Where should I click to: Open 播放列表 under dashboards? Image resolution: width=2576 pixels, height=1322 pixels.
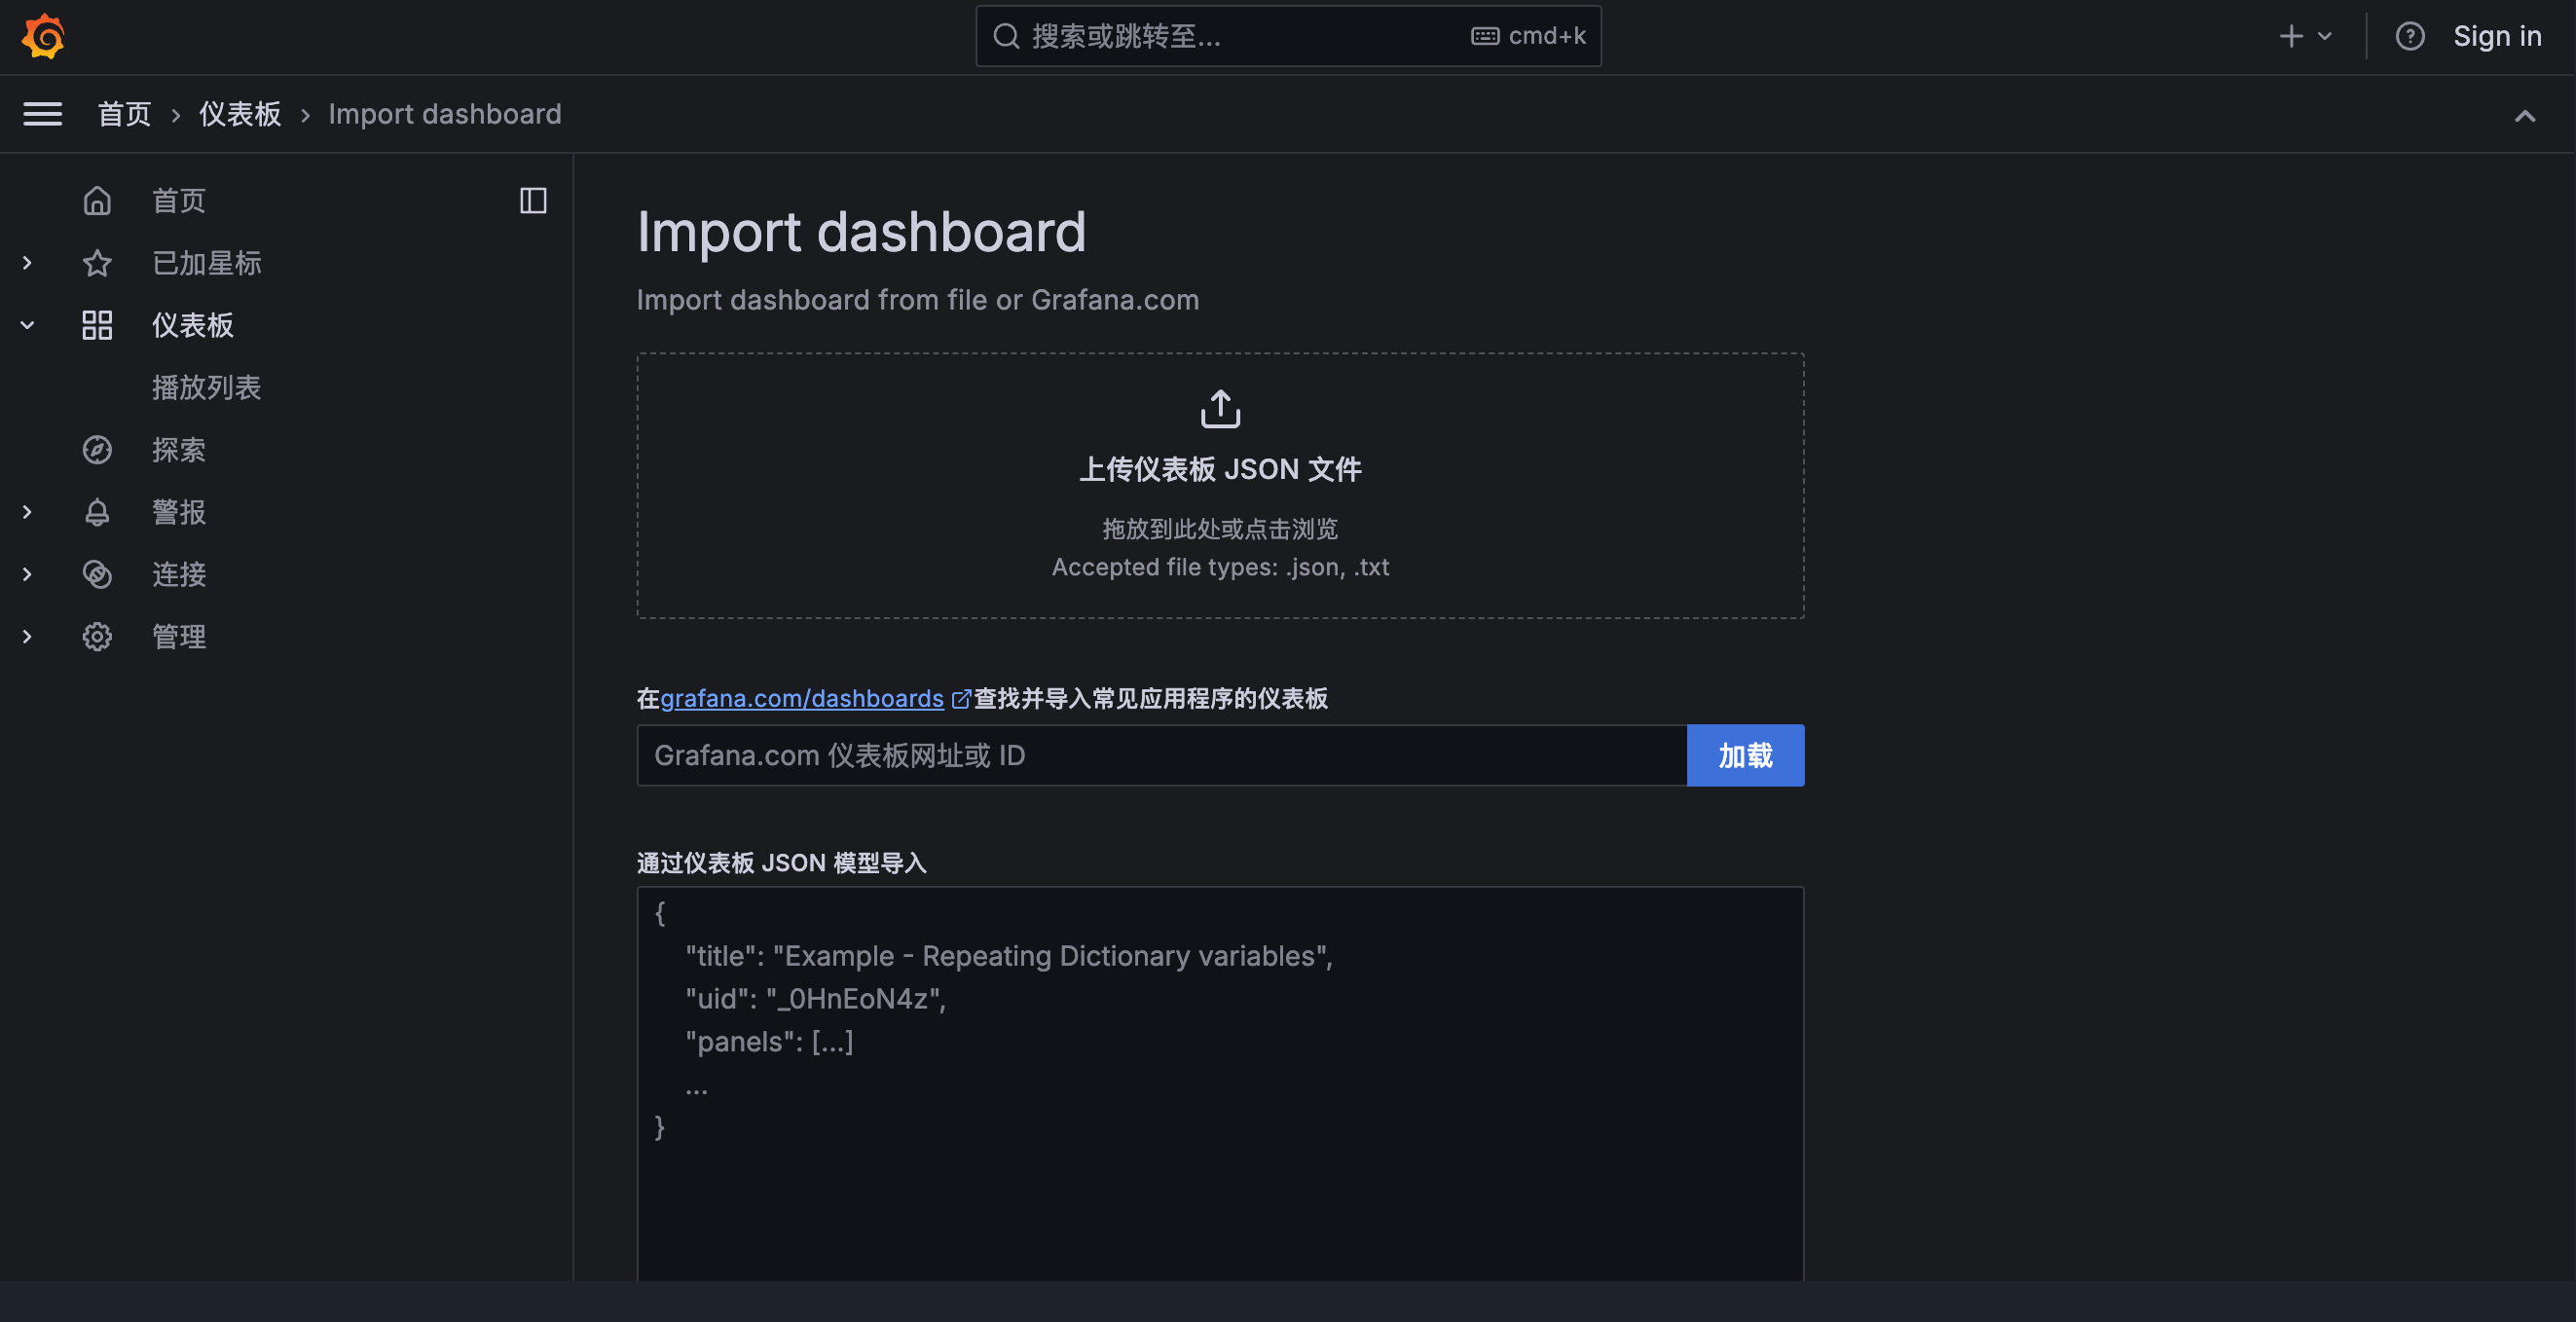[x=207, y=388]
